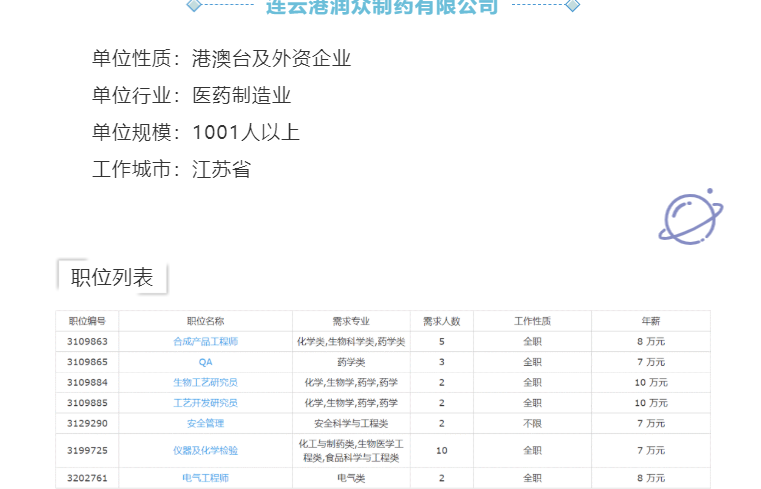Click the 7 万元 salary for 安全管理

[x=651, y=423]
